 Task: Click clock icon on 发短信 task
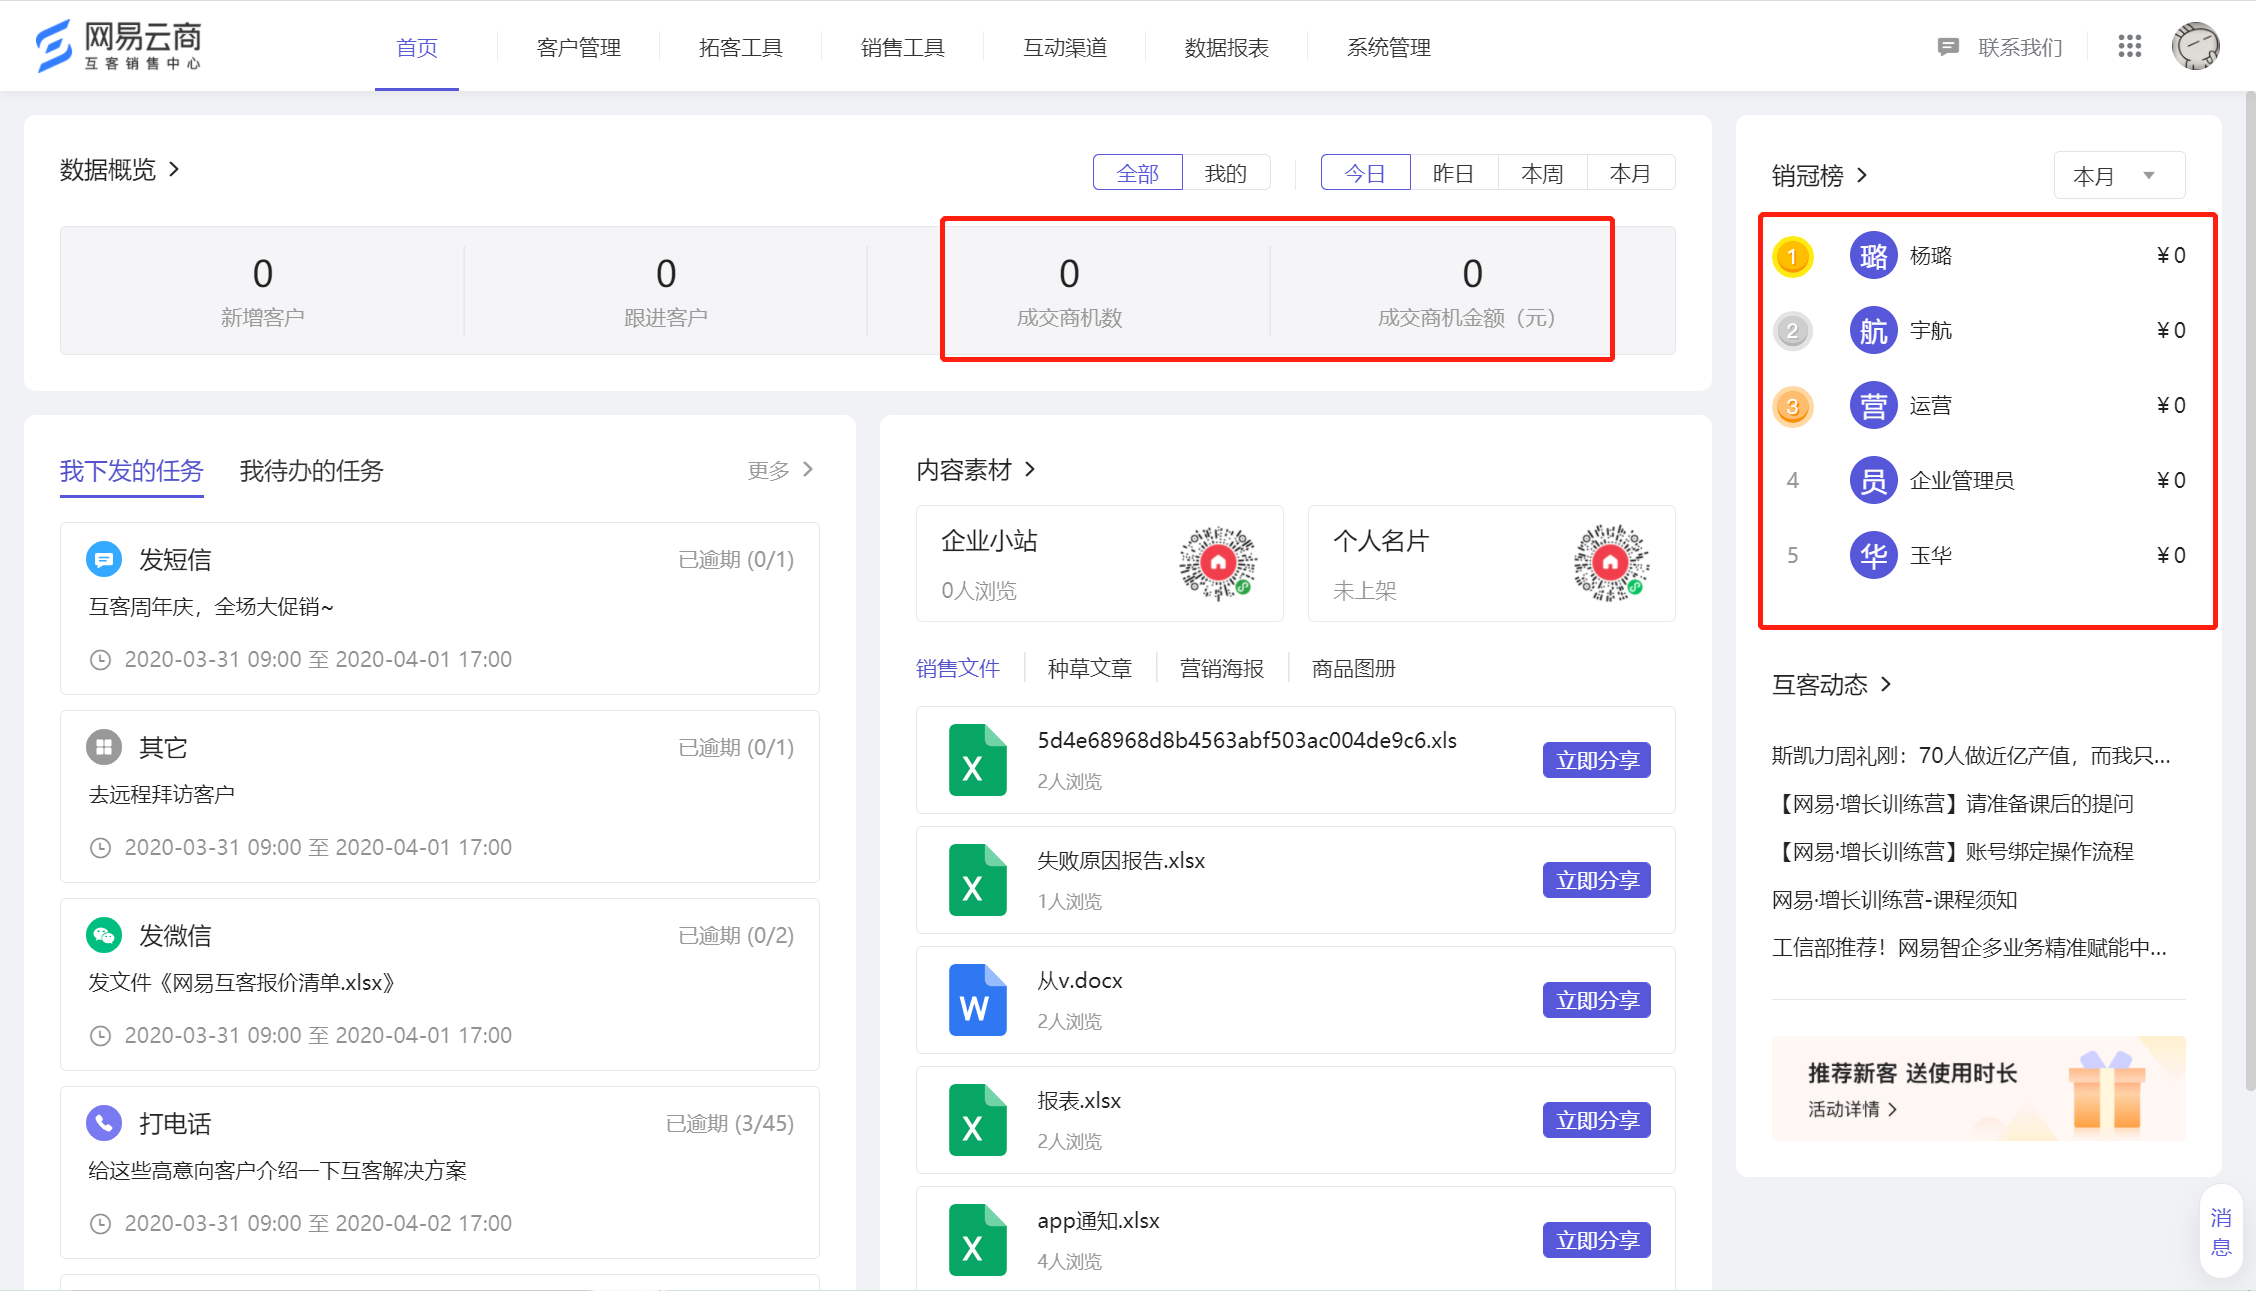click(100, 660)
